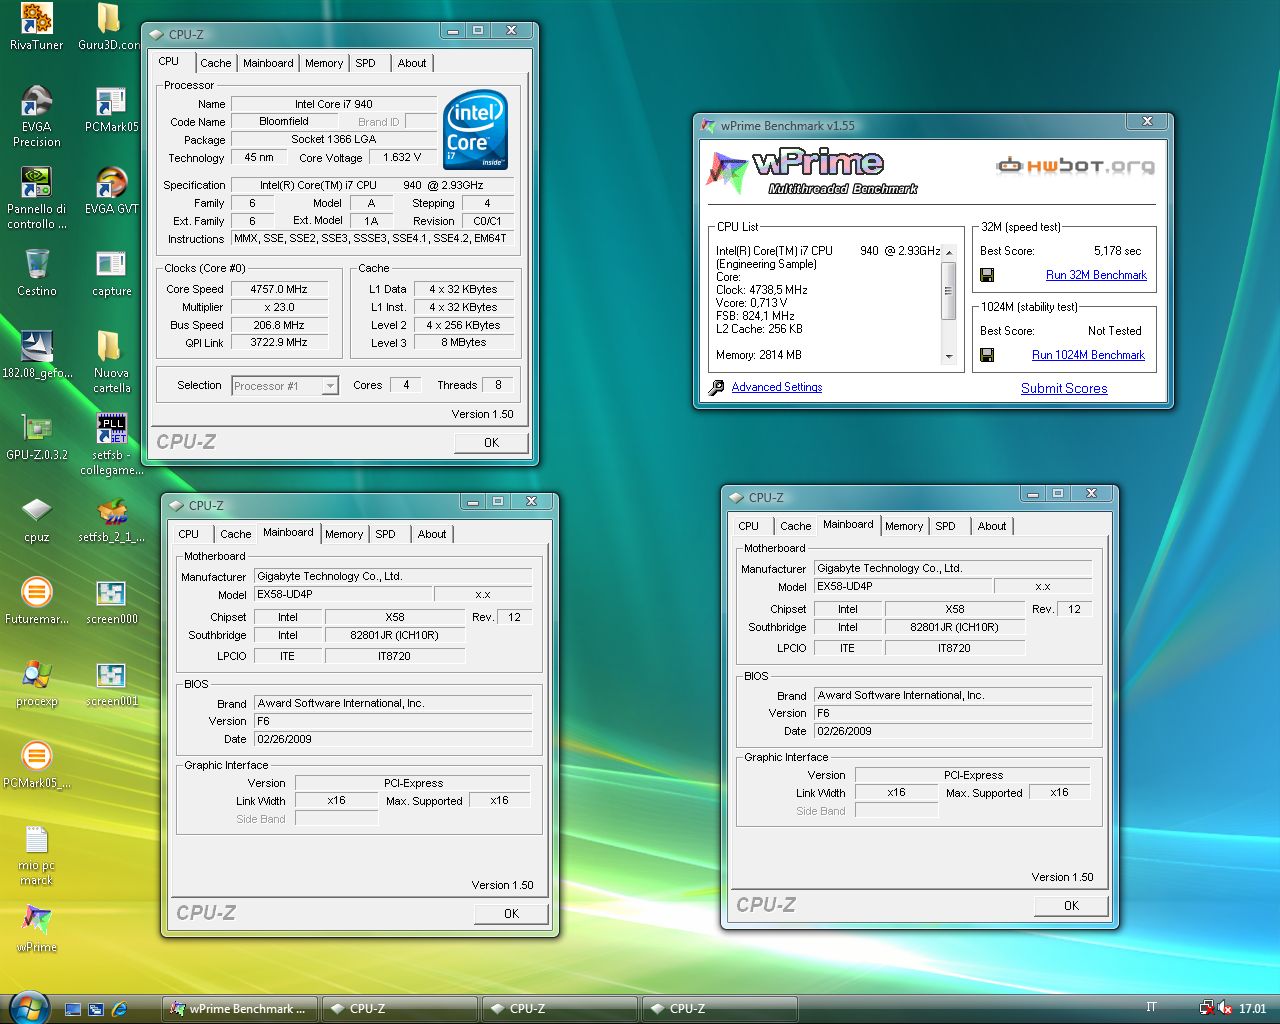
Task: Click wPrime Benchmark taskbar button
Action: coord(240,1009)
